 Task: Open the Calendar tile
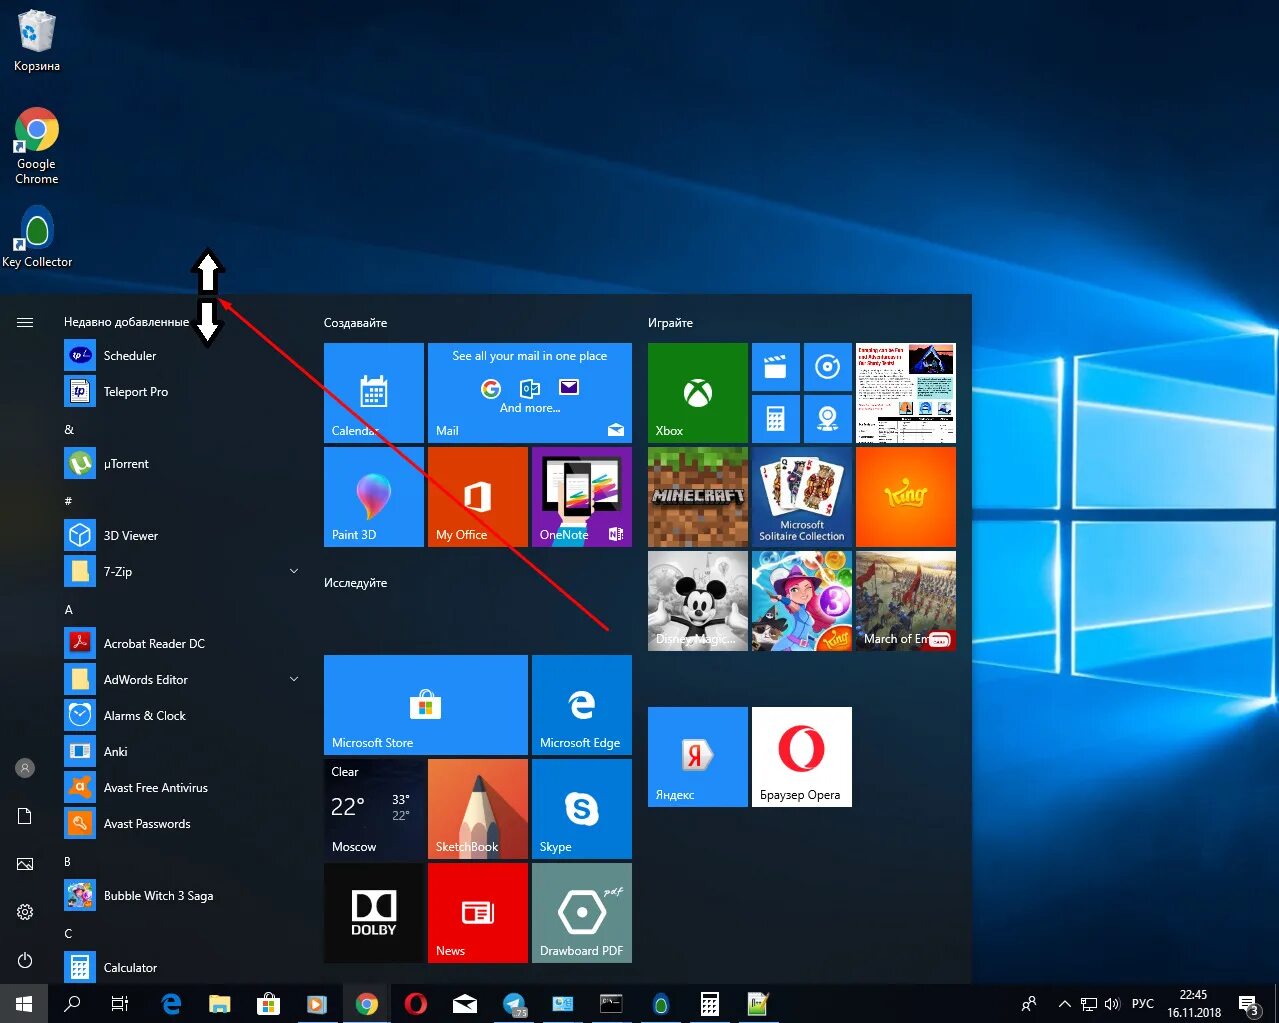374,393
